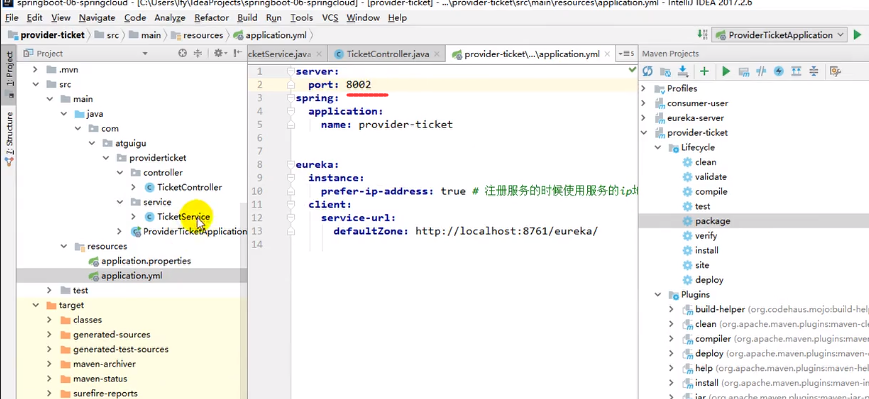The image size is (869, 399).
Task: Collapse Lifecycle node in Maven panel
Action: click(x=658, y=147)
